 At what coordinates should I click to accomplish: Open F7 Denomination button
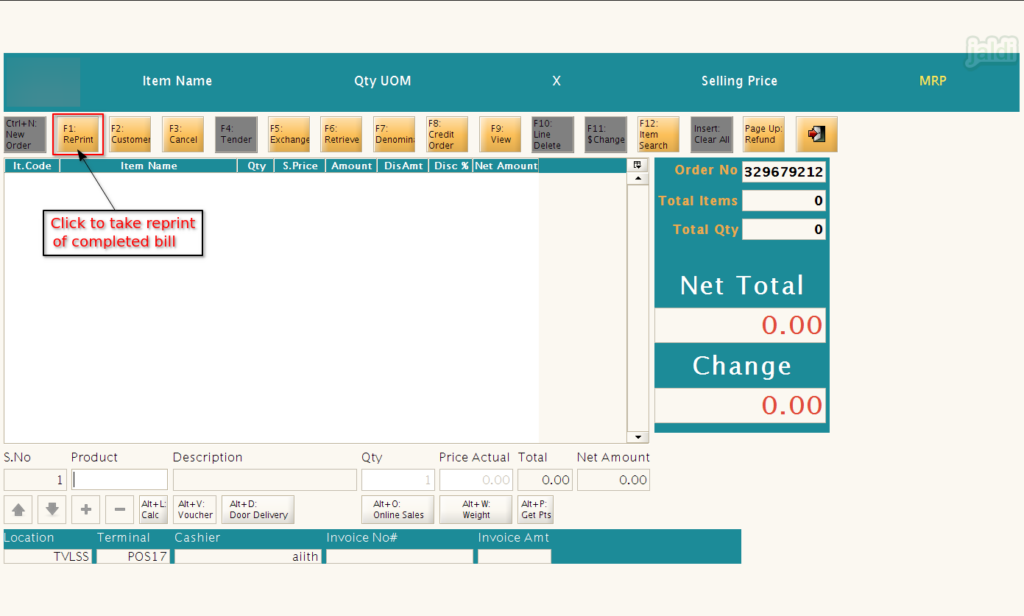point(394,135)
